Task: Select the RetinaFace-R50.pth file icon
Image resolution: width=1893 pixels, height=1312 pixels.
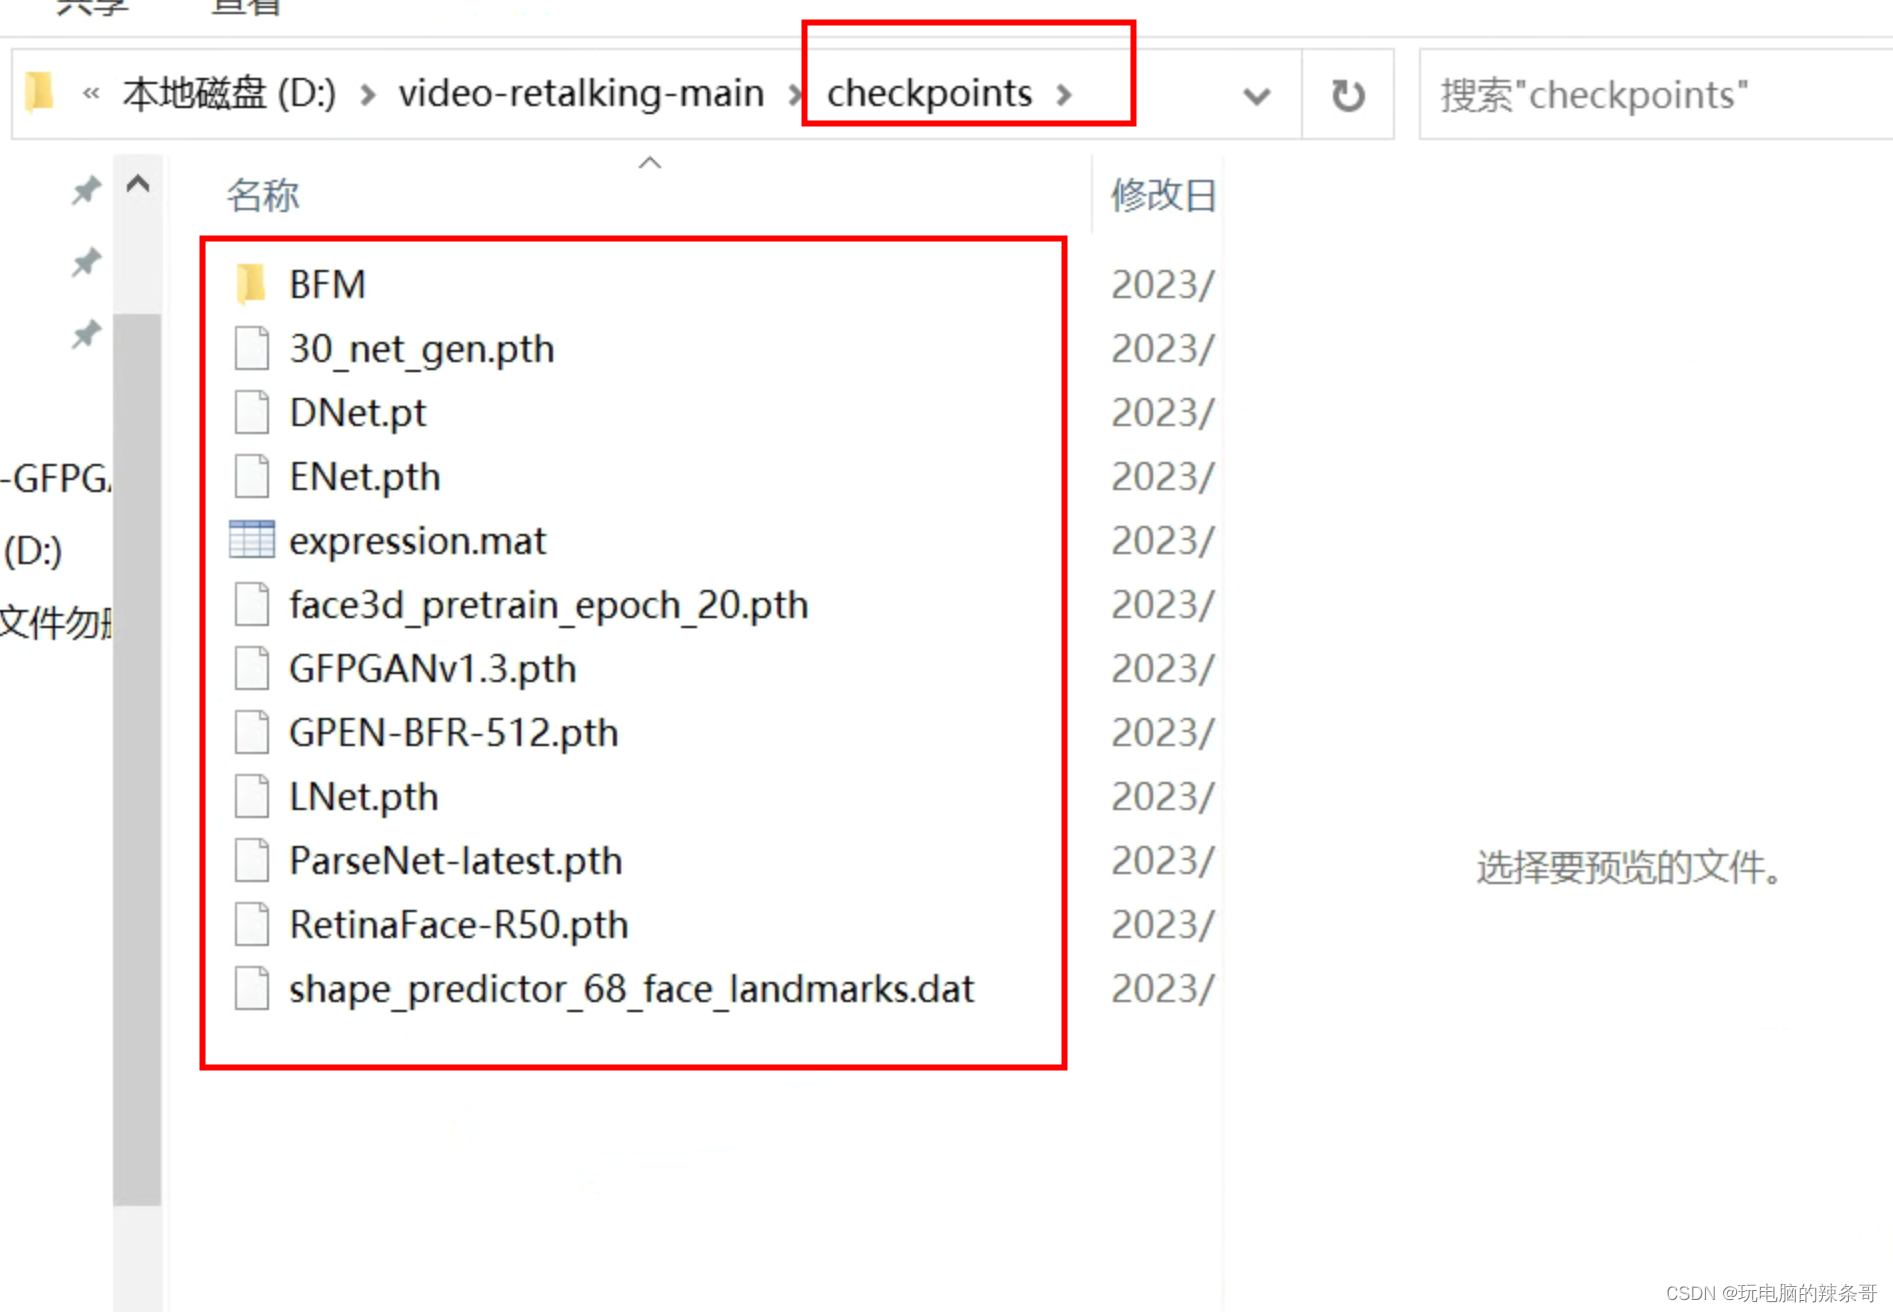Action: click(x=251, y=924)
